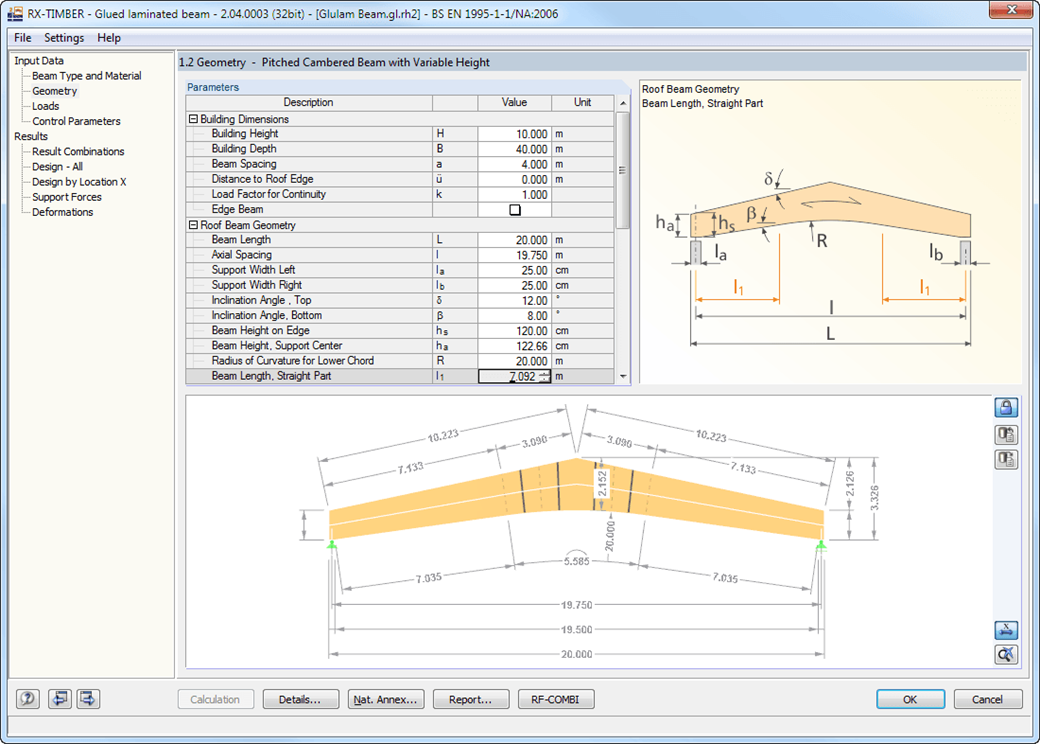Click the Beam Spacing value 4.000
The image size is (1040, 744).
(514, 164)
